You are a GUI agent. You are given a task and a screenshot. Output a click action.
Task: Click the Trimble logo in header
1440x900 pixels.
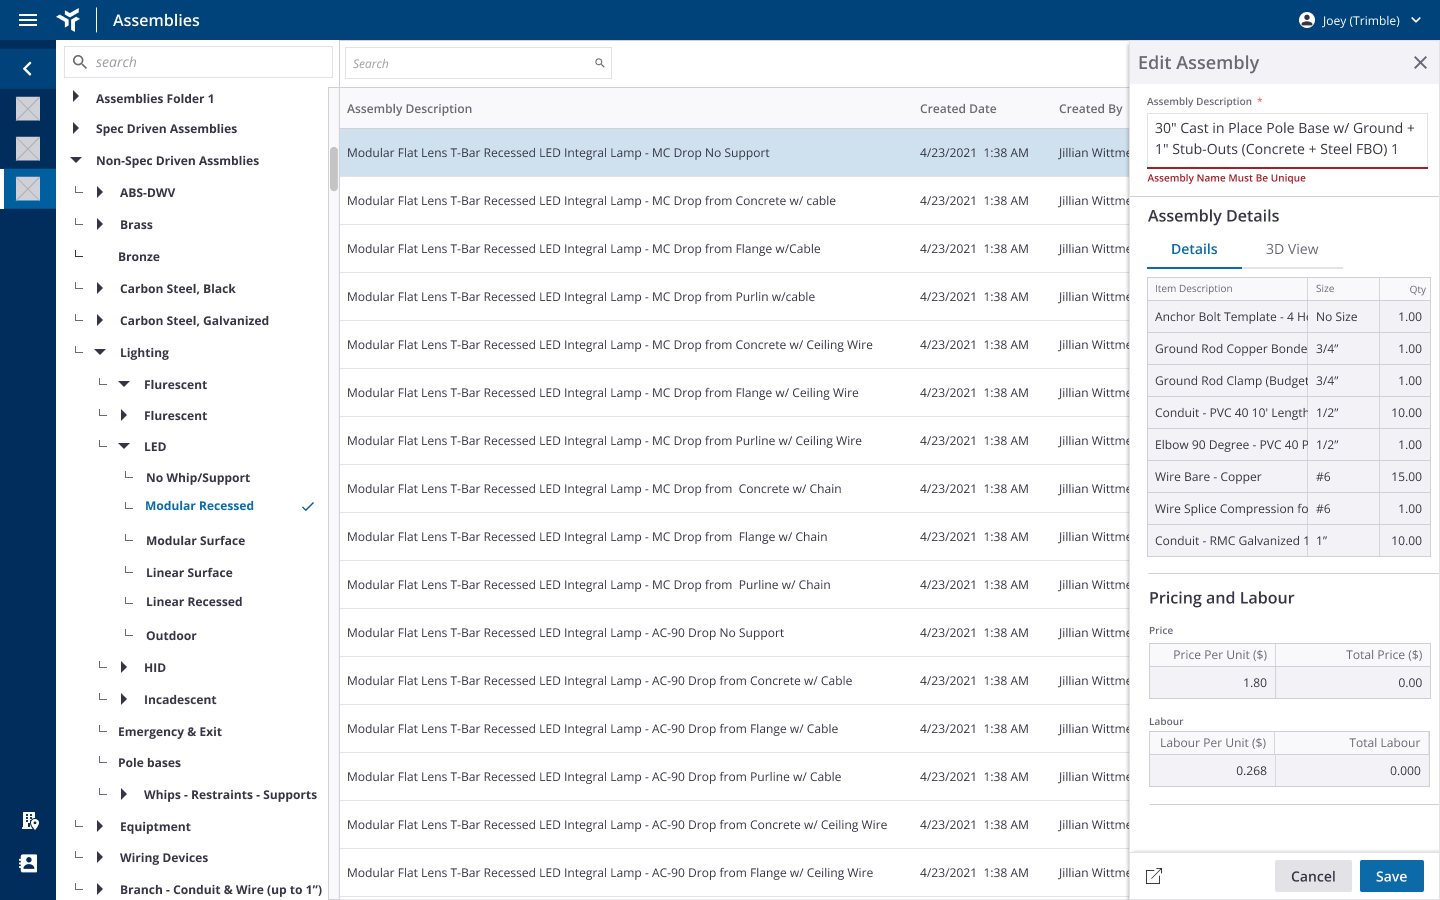69,20
